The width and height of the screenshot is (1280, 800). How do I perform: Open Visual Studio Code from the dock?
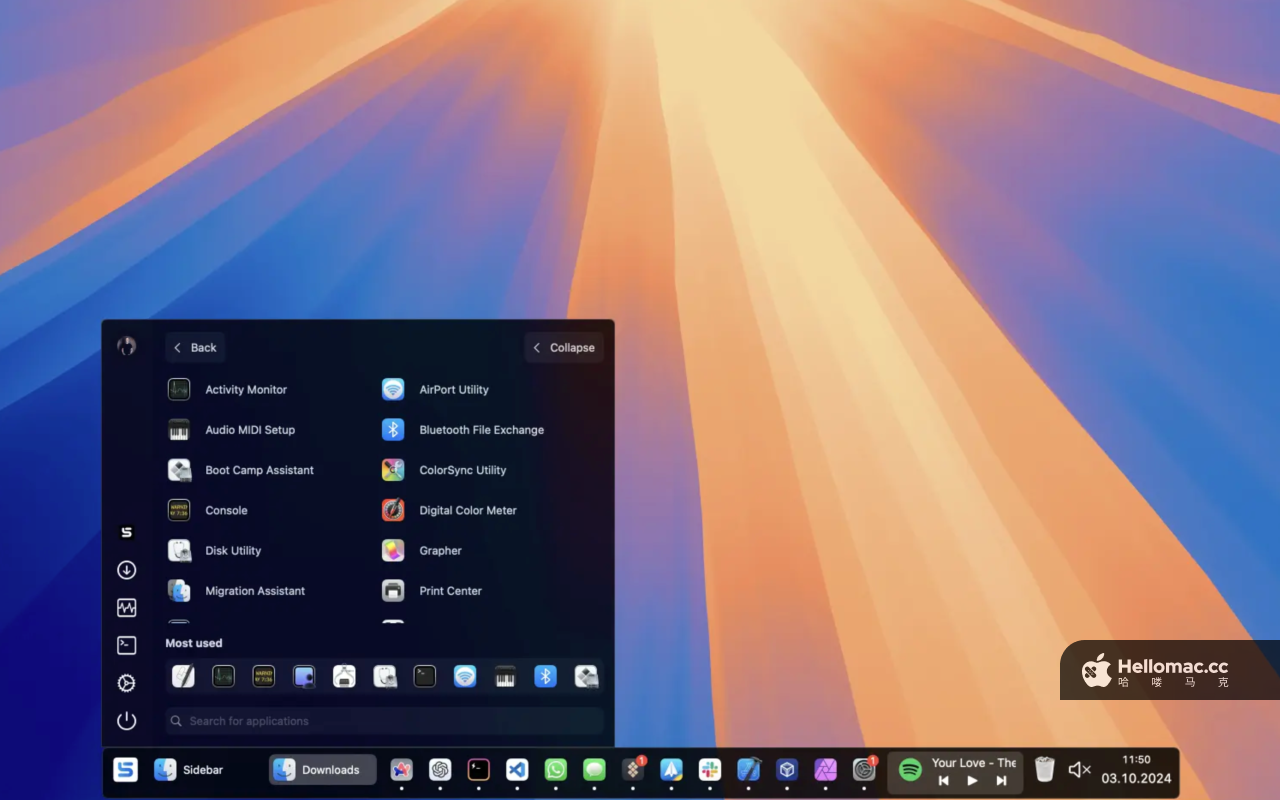click(517, 769)
